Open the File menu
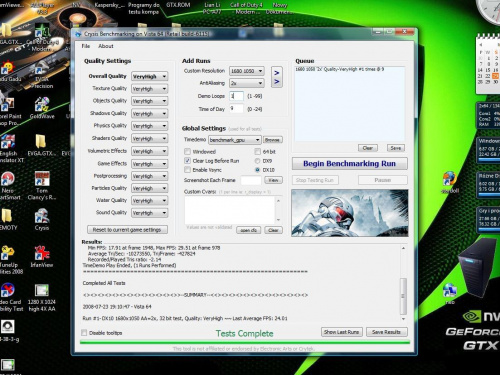This screenshot has width=500, height=375. click(86, 46)
